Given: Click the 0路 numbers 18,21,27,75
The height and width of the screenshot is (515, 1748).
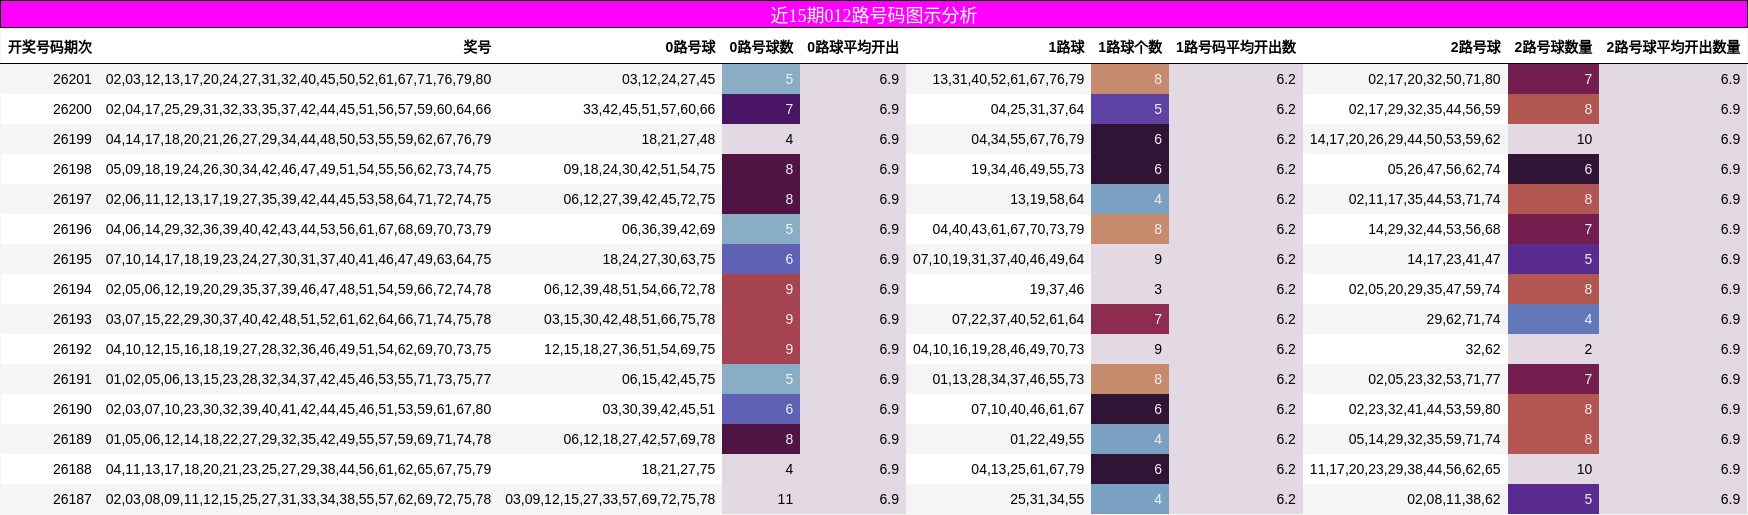Looking at the screenshot, I should pos(679,469).
